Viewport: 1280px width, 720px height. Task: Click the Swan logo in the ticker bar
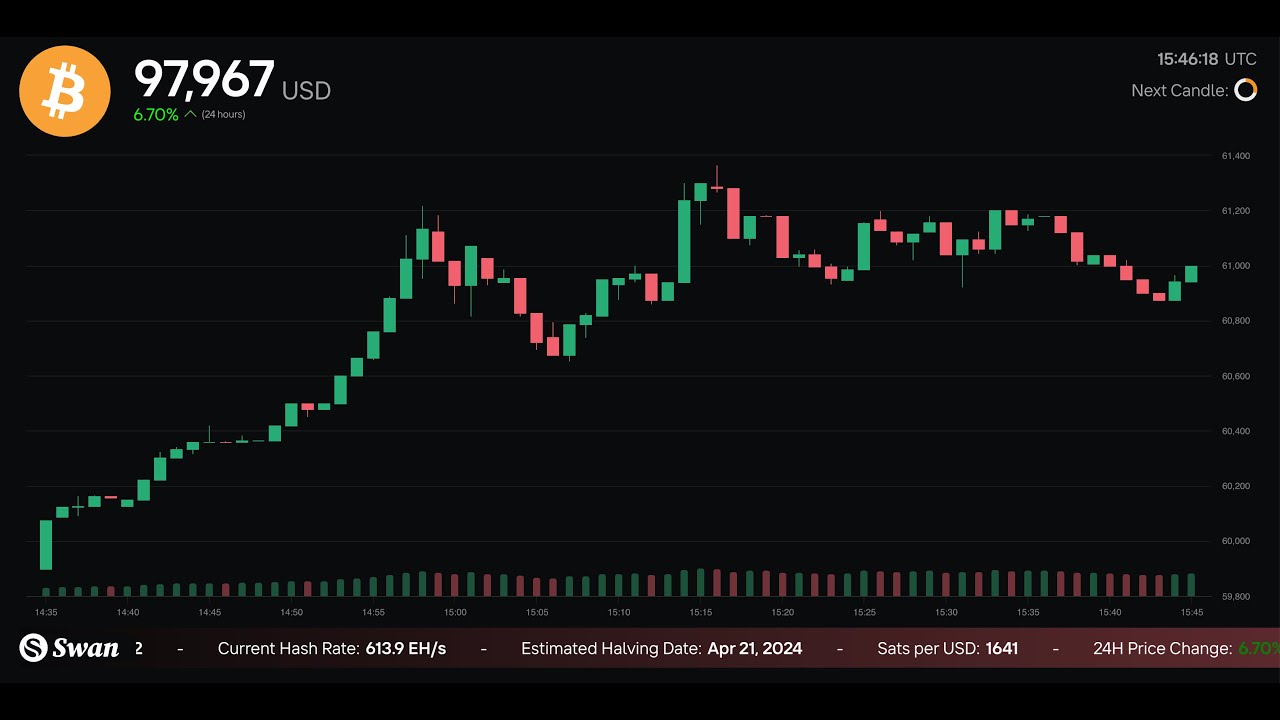(x=69, y=648)
